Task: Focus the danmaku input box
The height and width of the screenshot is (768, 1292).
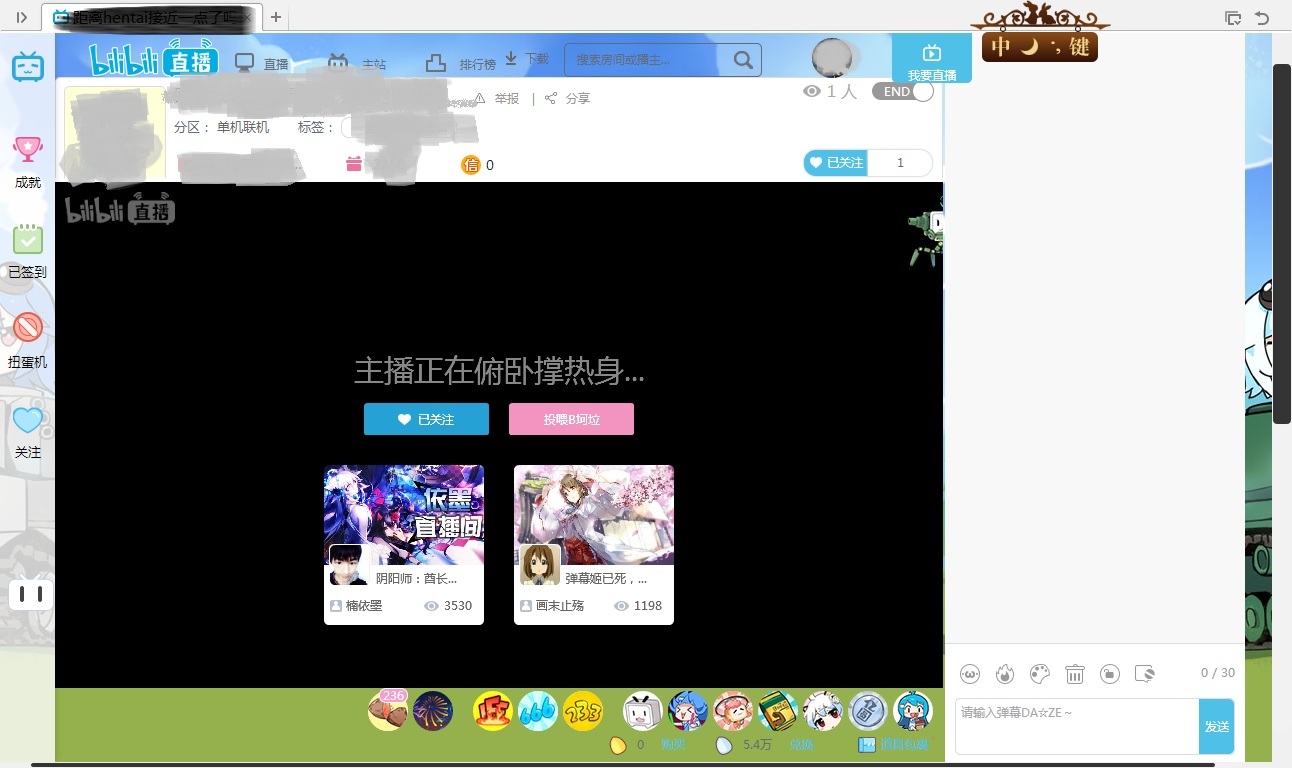Action: [1077, 726]
